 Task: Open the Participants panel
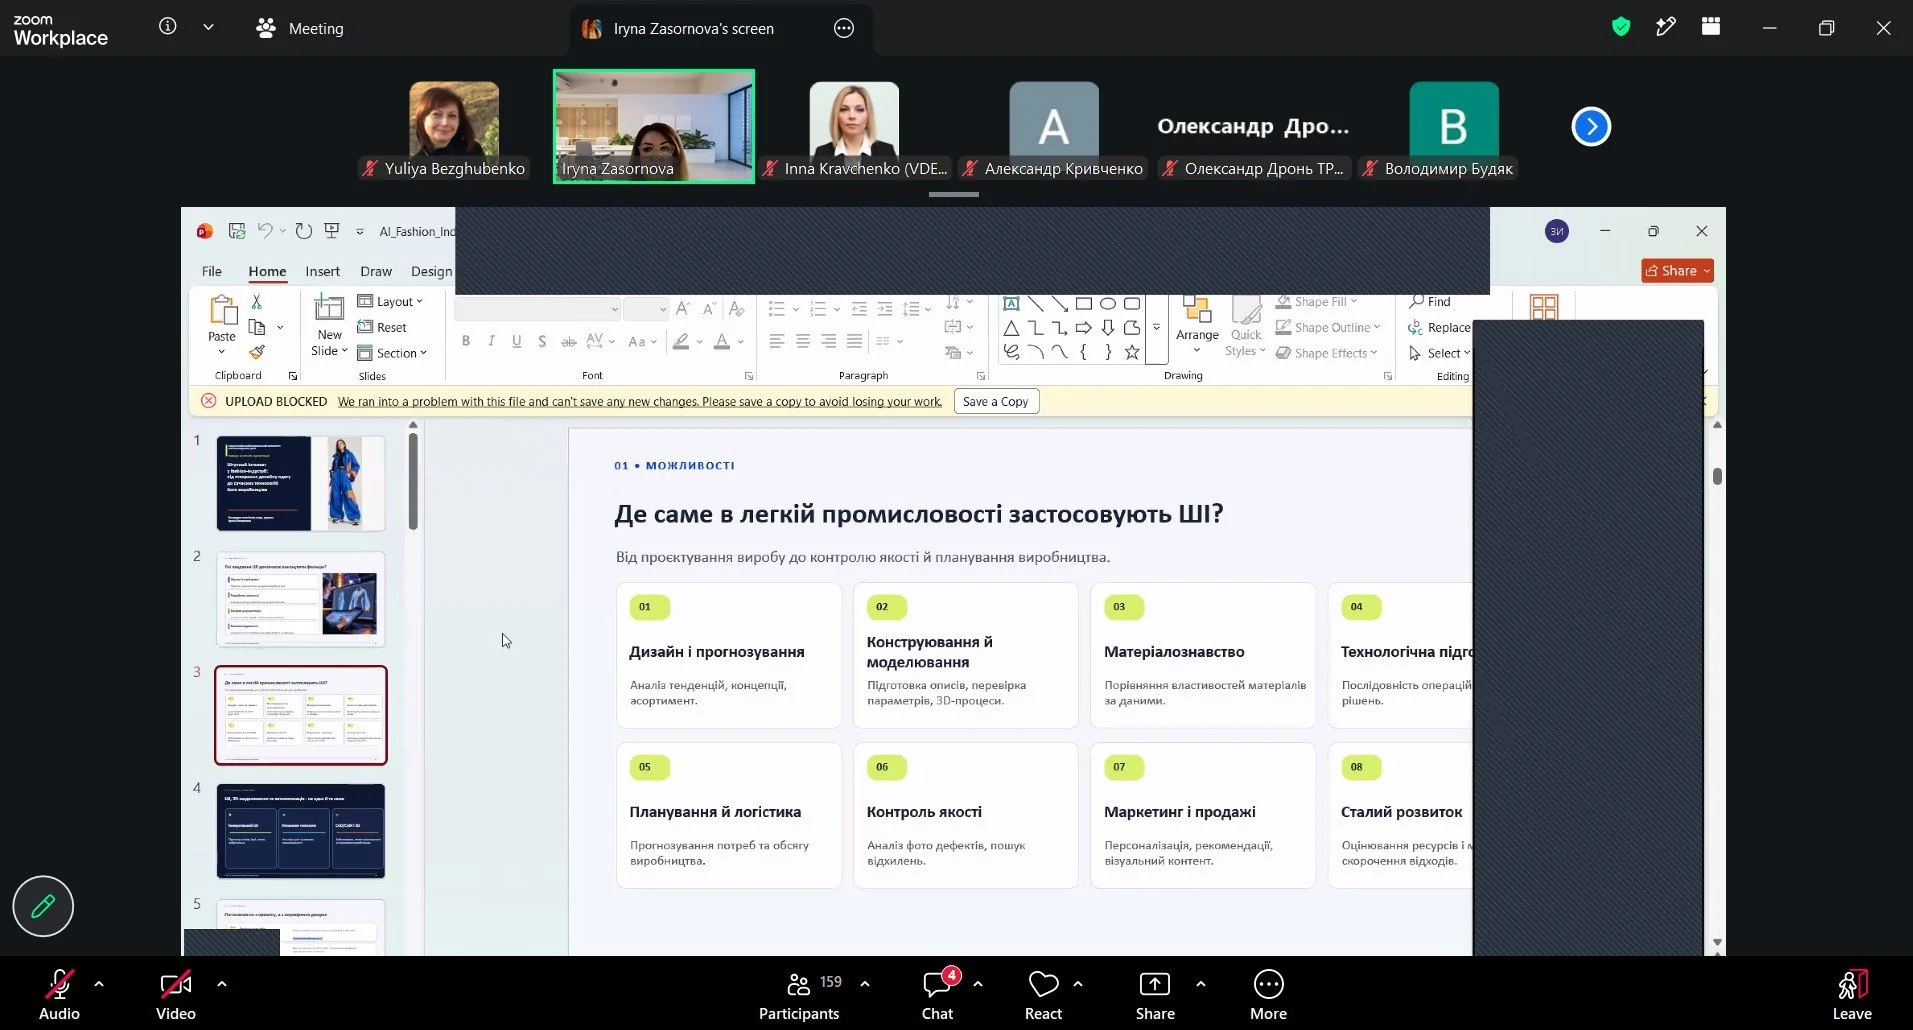pos(799,996)
